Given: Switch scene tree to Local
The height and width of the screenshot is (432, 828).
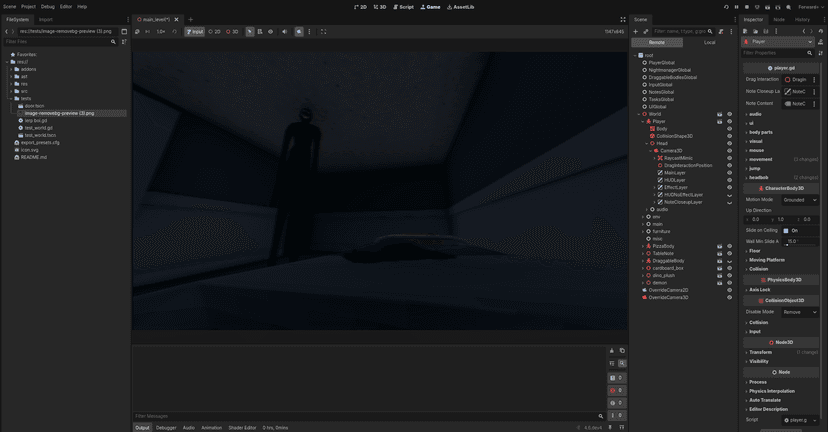Looking at the screenshot, I should [x=709, y=42].
